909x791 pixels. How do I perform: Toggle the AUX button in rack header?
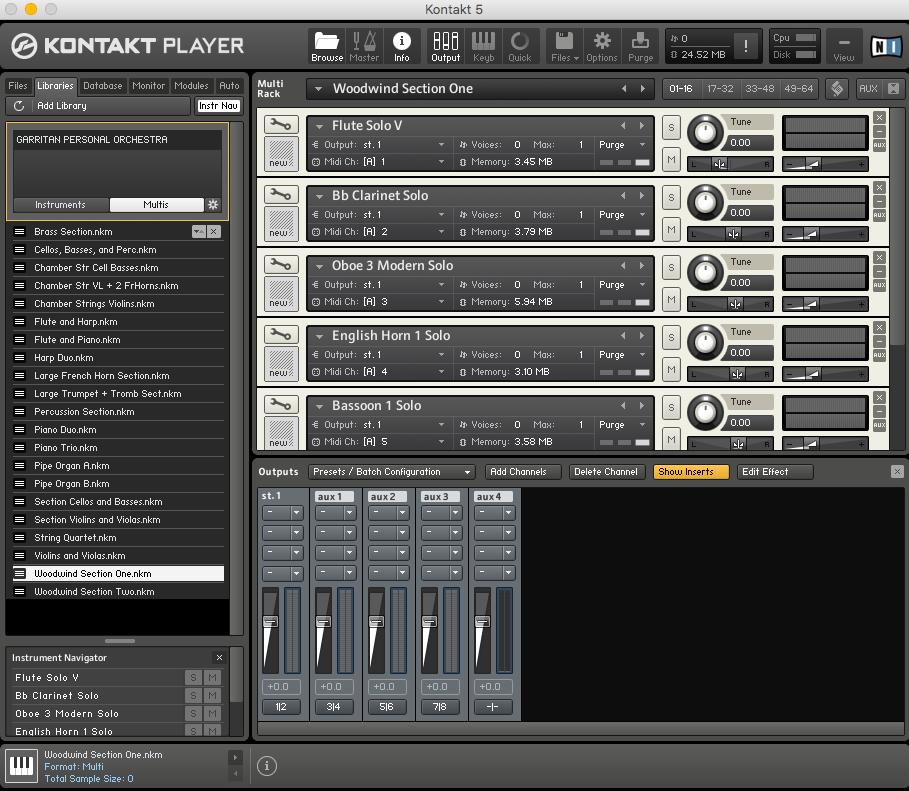point(868,89)
